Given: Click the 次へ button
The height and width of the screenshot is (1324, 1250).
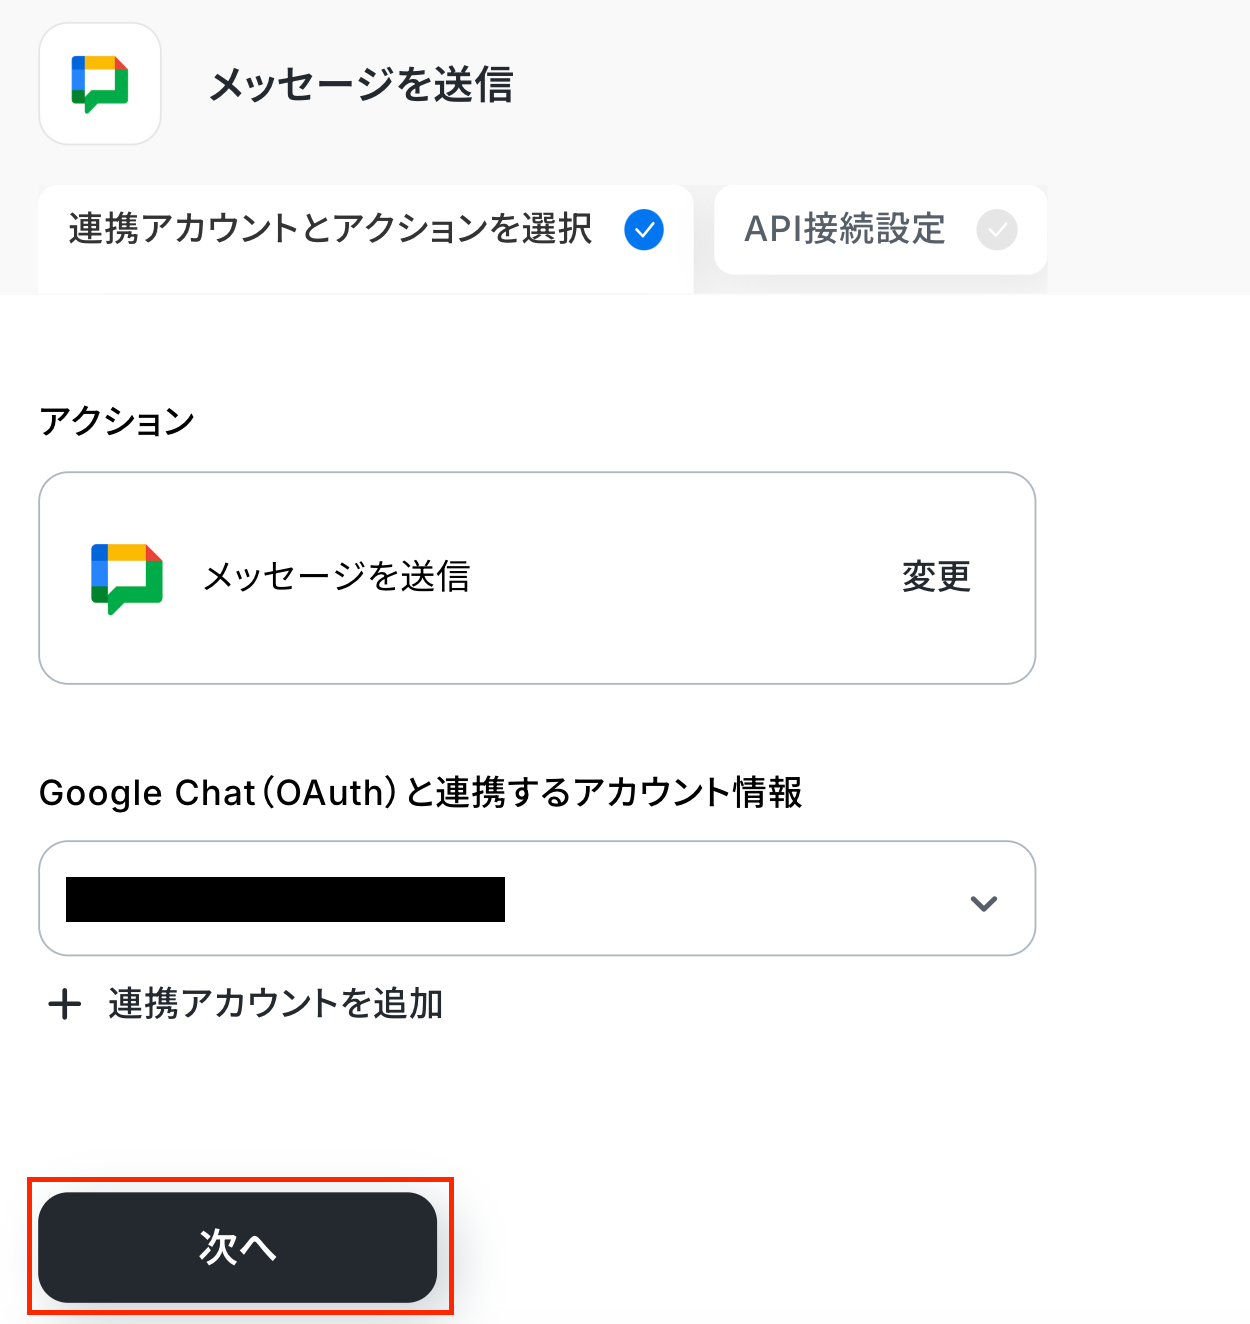Looking at the screenshot, I should pyautogui.click(x=238, y=1247).
